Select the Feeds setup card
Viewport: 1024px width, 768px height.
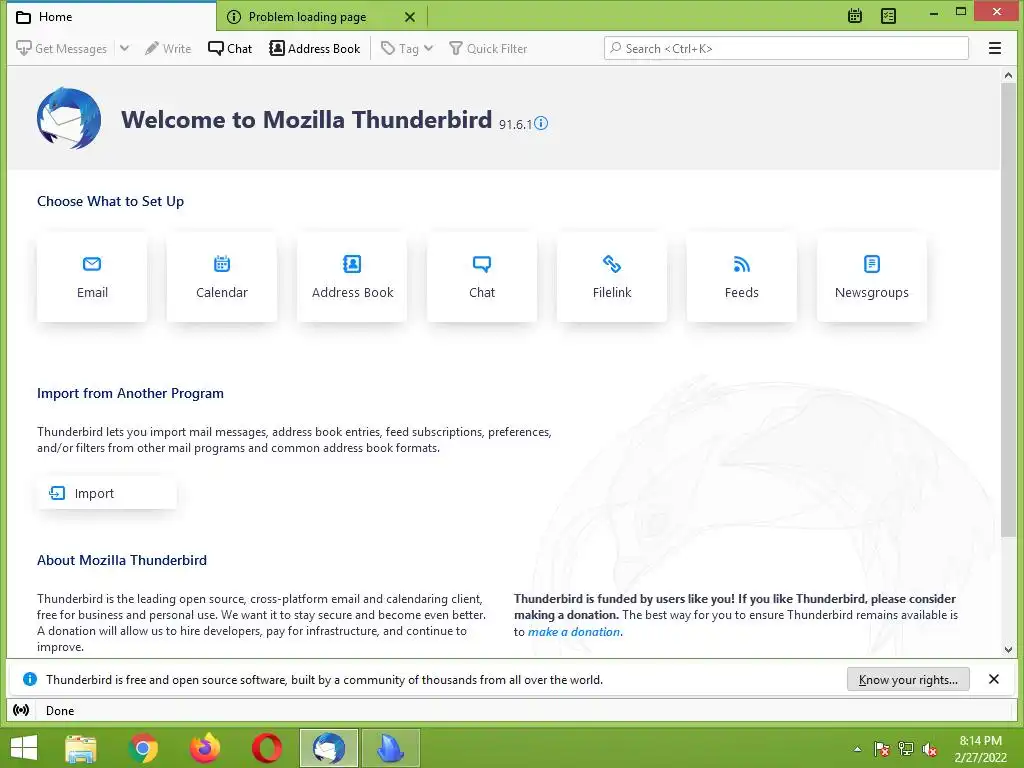742,277
